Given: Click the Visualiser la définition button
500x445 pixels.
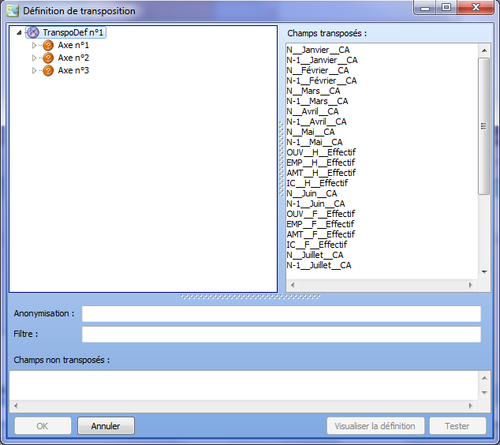Looking at the screenshot, I should point(375,426).
